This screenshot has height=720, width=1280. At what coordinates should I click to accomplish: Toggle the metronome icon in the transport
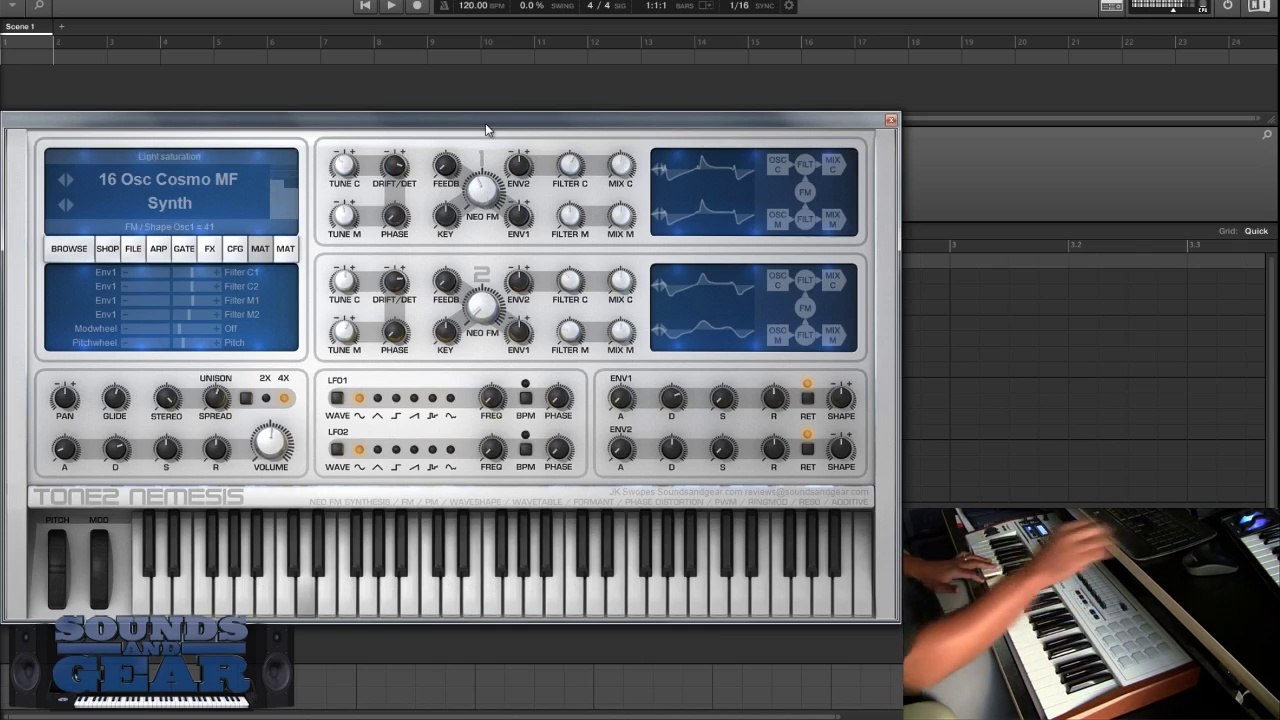click(444, 6)
